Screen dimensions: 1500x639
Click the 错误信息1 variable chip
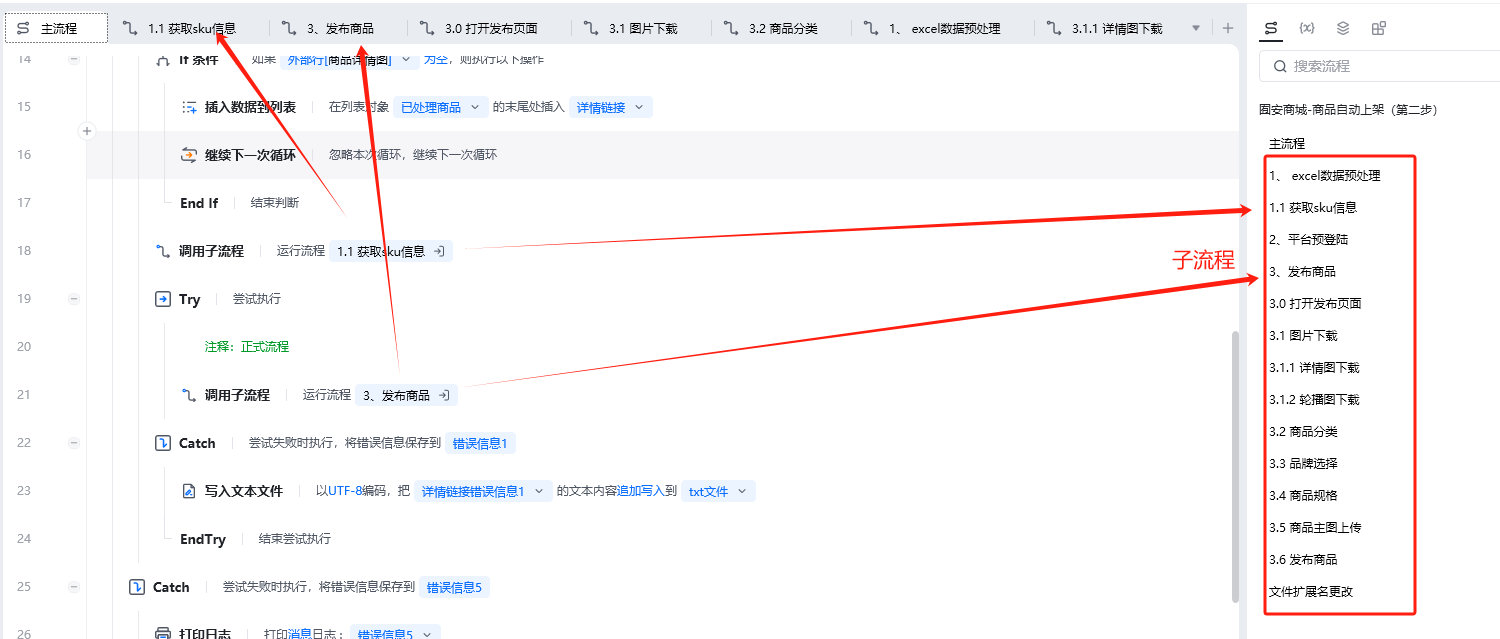click(x=480, y=443)
